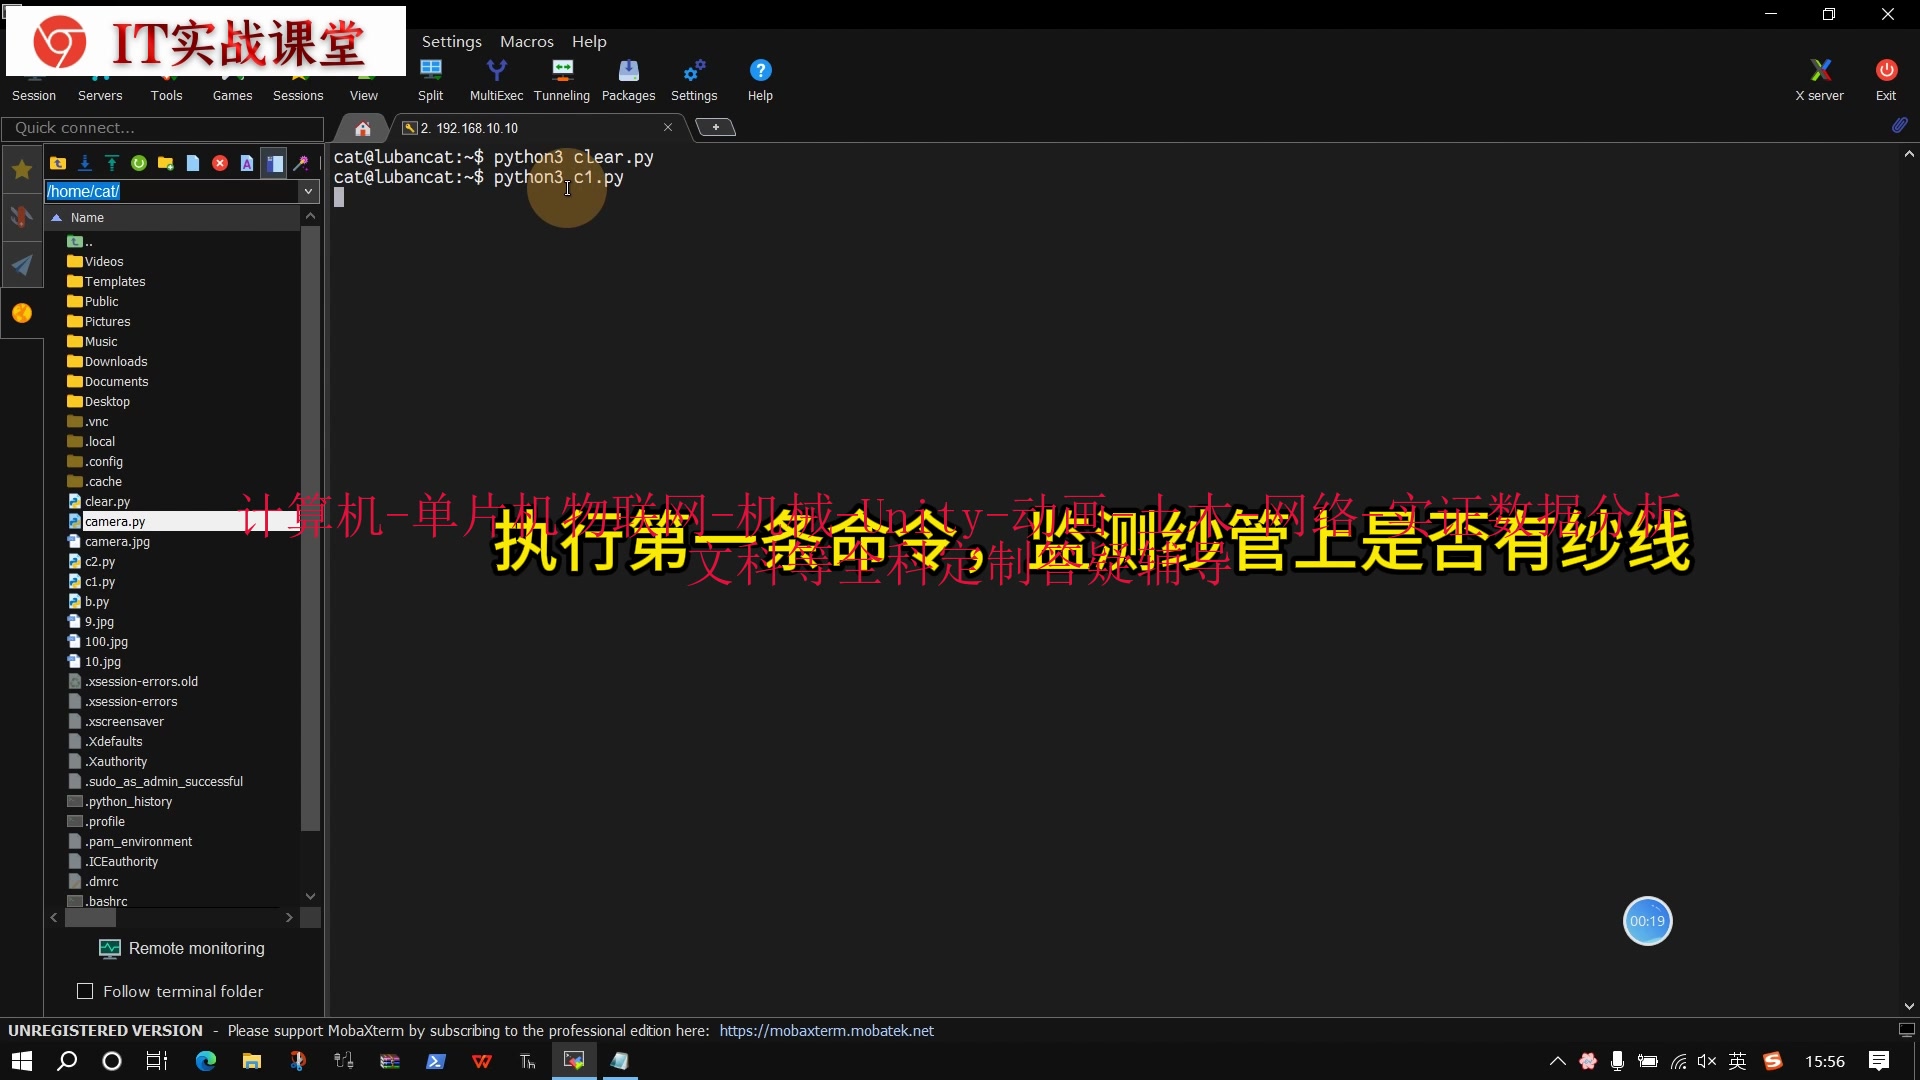Download selected files with blue arrow icon
This screenshot has width=1920, height=1080.
click(85, 163)
